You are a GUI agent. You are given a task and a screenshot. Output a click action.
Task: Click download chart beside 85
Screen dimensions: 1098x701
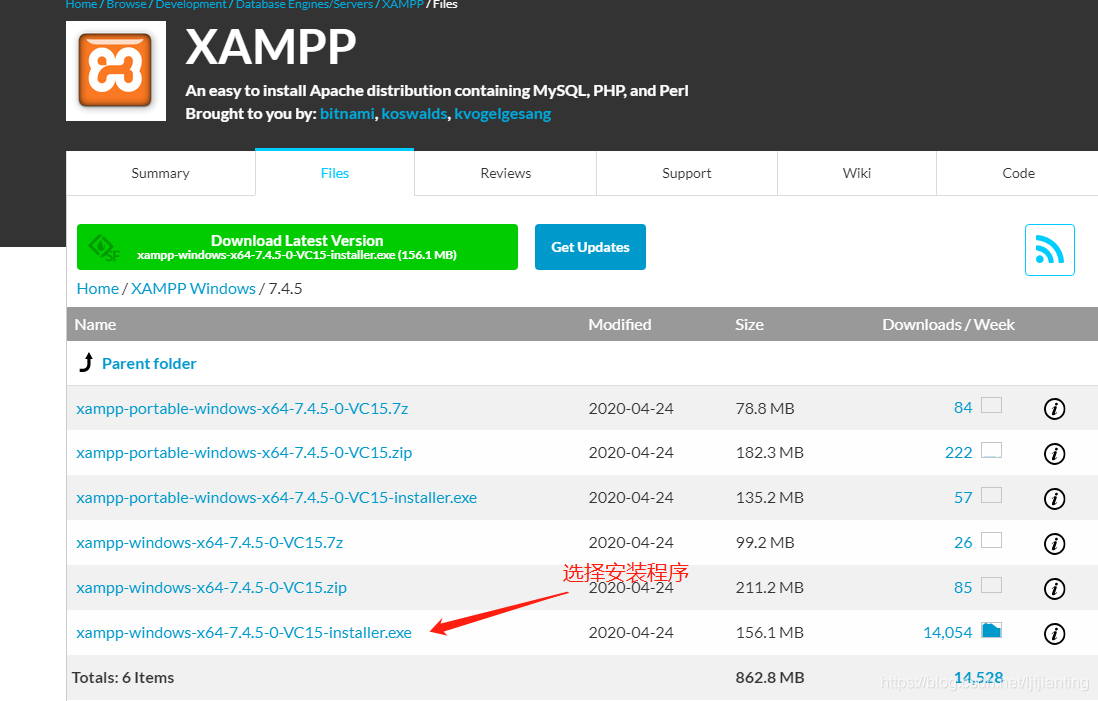pos(992,585)
